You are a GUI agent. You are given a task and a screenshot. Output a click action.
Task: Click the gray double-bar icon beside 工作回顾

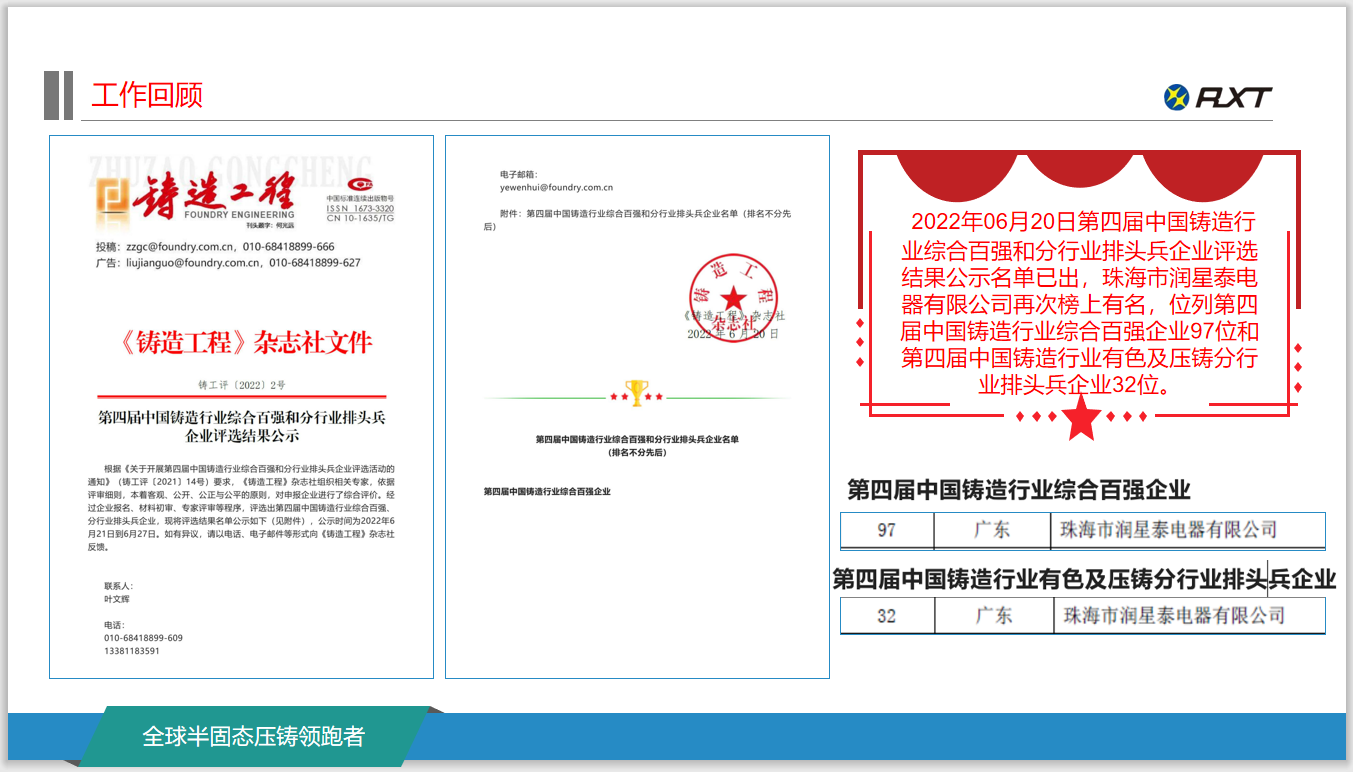click(x=58, y=95)
